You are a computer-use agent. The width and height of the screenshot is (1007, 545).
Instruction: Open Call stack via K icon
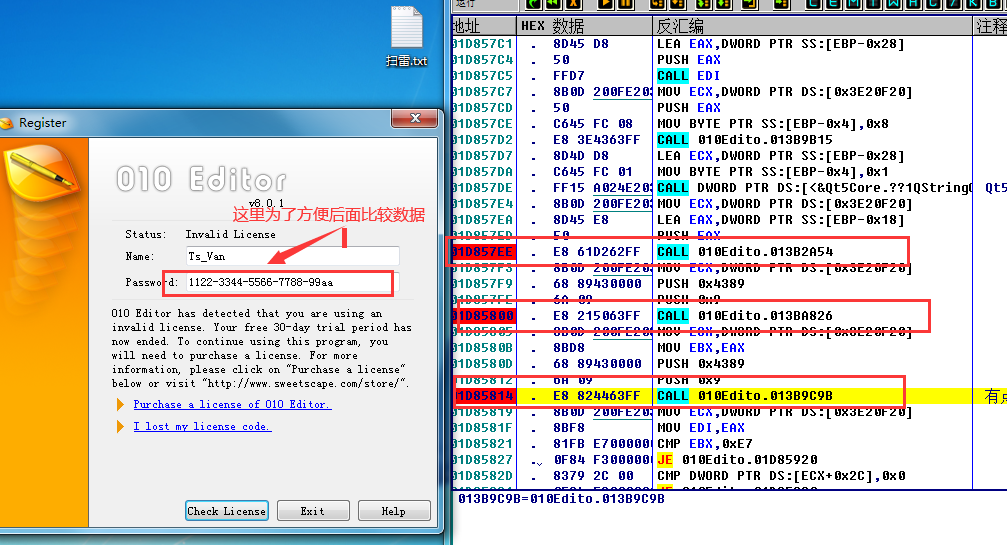(973, 3)
